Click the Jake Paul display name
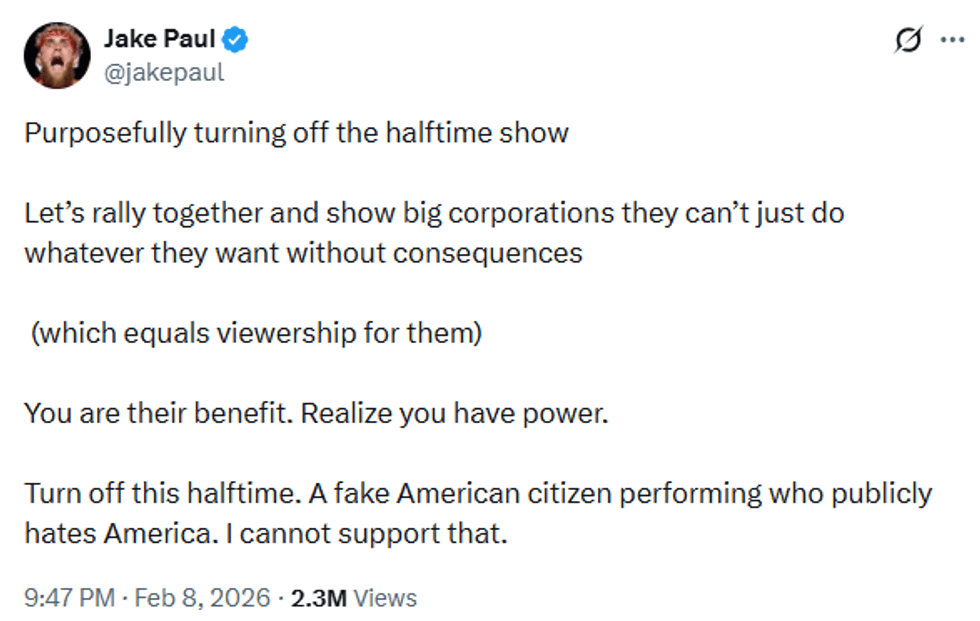980x621 pixels. pos(159,41)
